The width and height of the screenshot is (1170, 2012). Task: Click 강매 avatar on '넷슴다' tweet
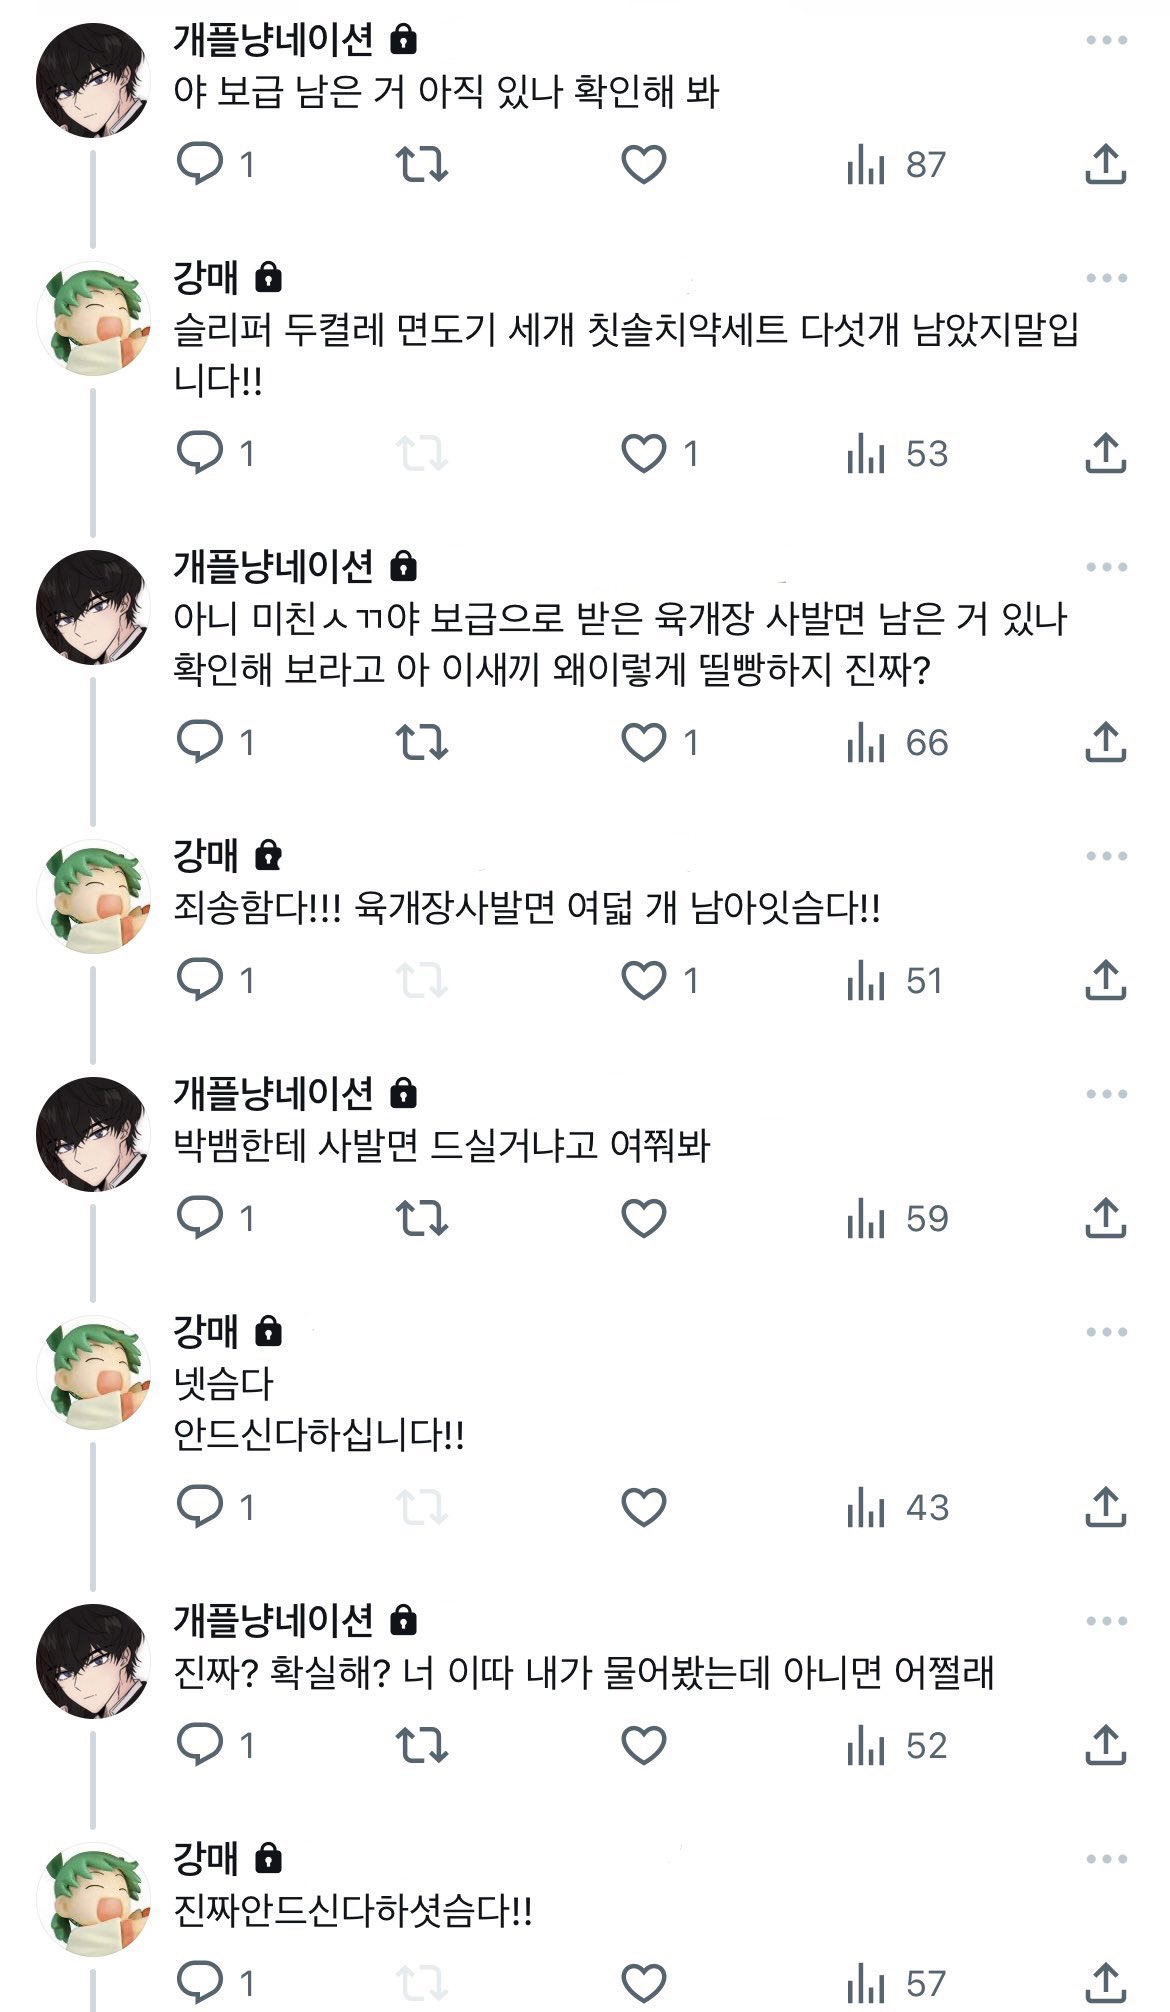coord(93,1372)
